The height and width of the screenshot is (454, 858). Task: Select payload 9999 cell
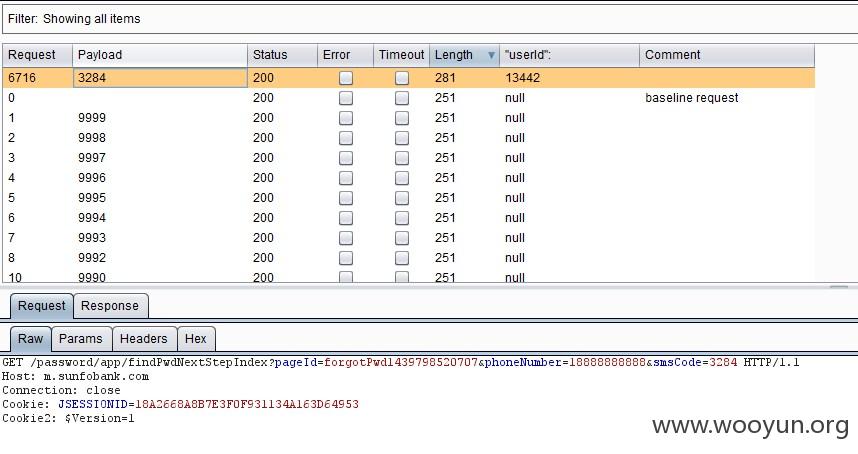pyautogui.click(x=160, y=118)
